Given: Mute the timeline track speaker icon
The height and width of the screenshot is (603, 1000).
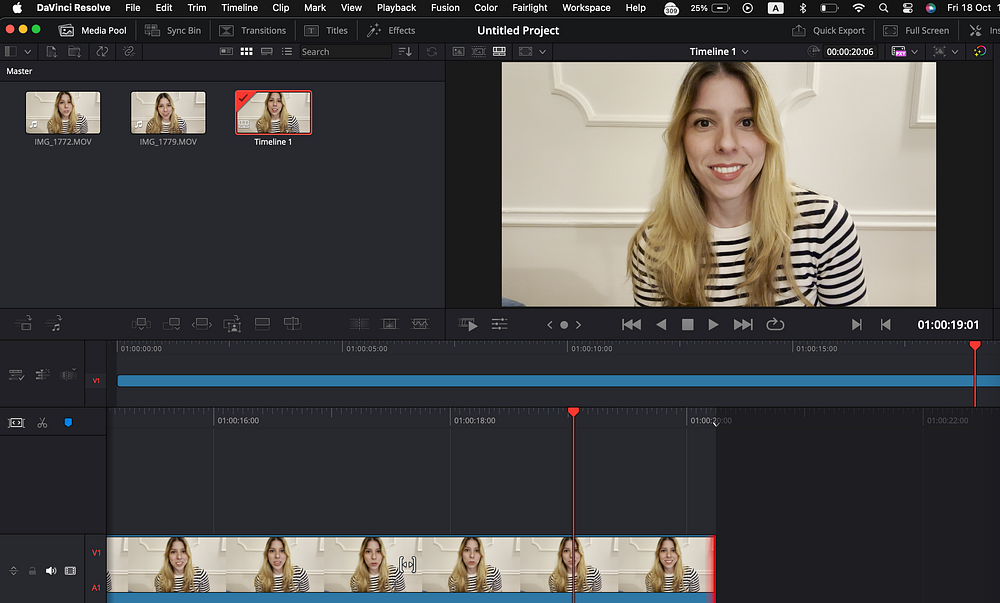Looking at the screenshot, I should click(51, 571).
